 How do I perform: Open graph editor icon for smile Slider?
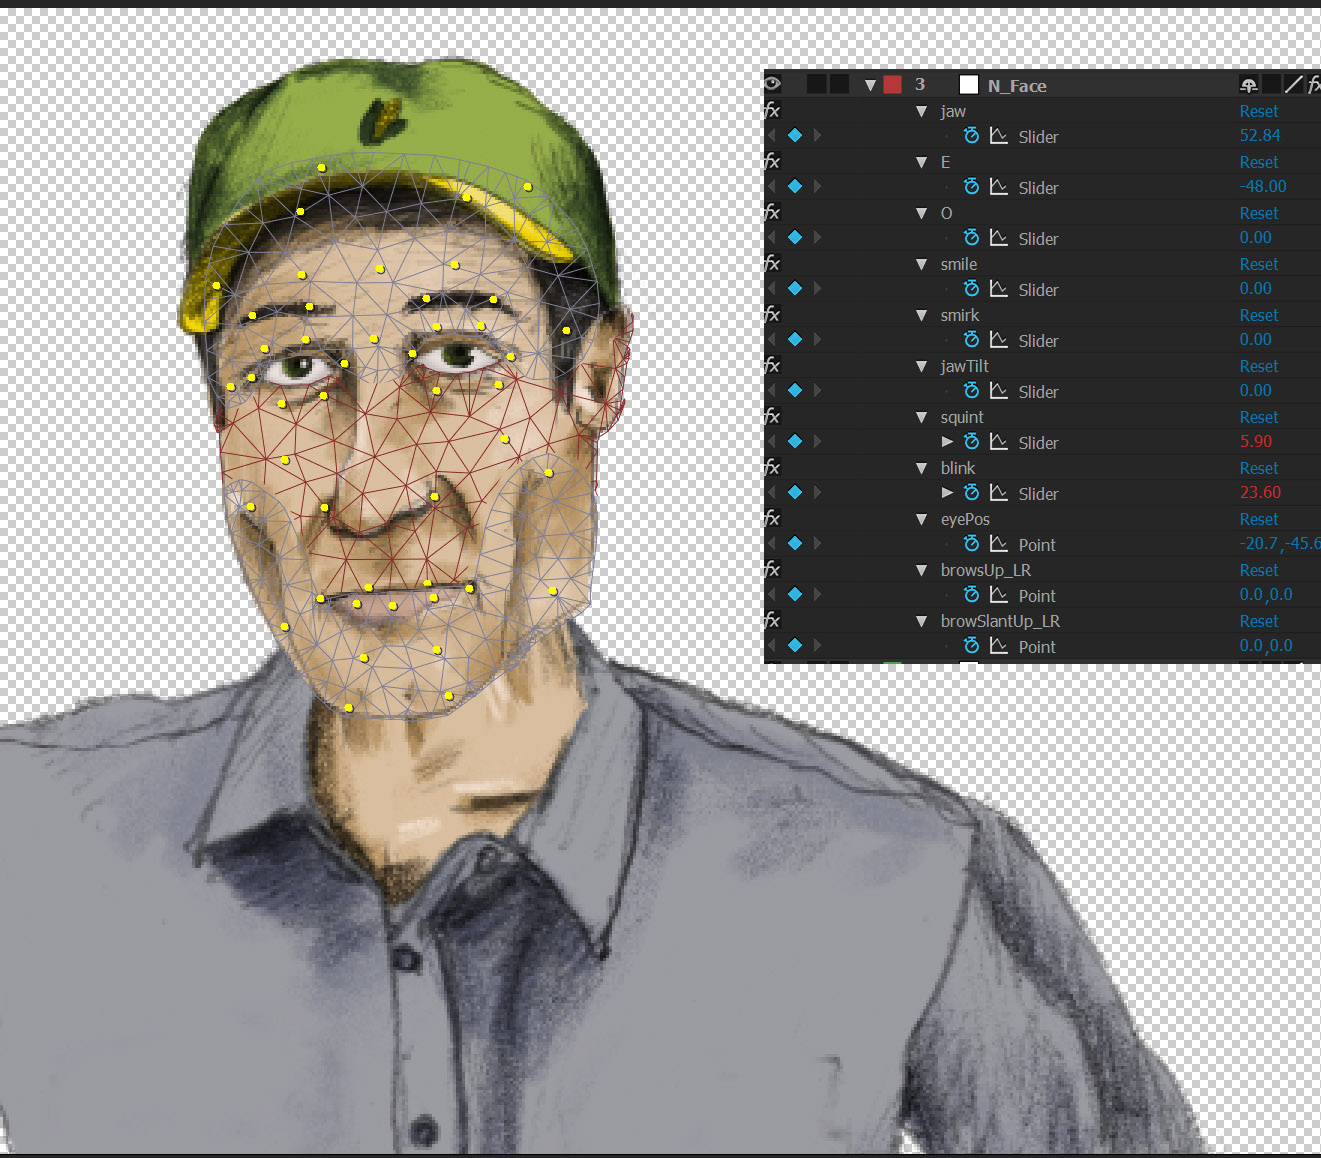(998, 289)
